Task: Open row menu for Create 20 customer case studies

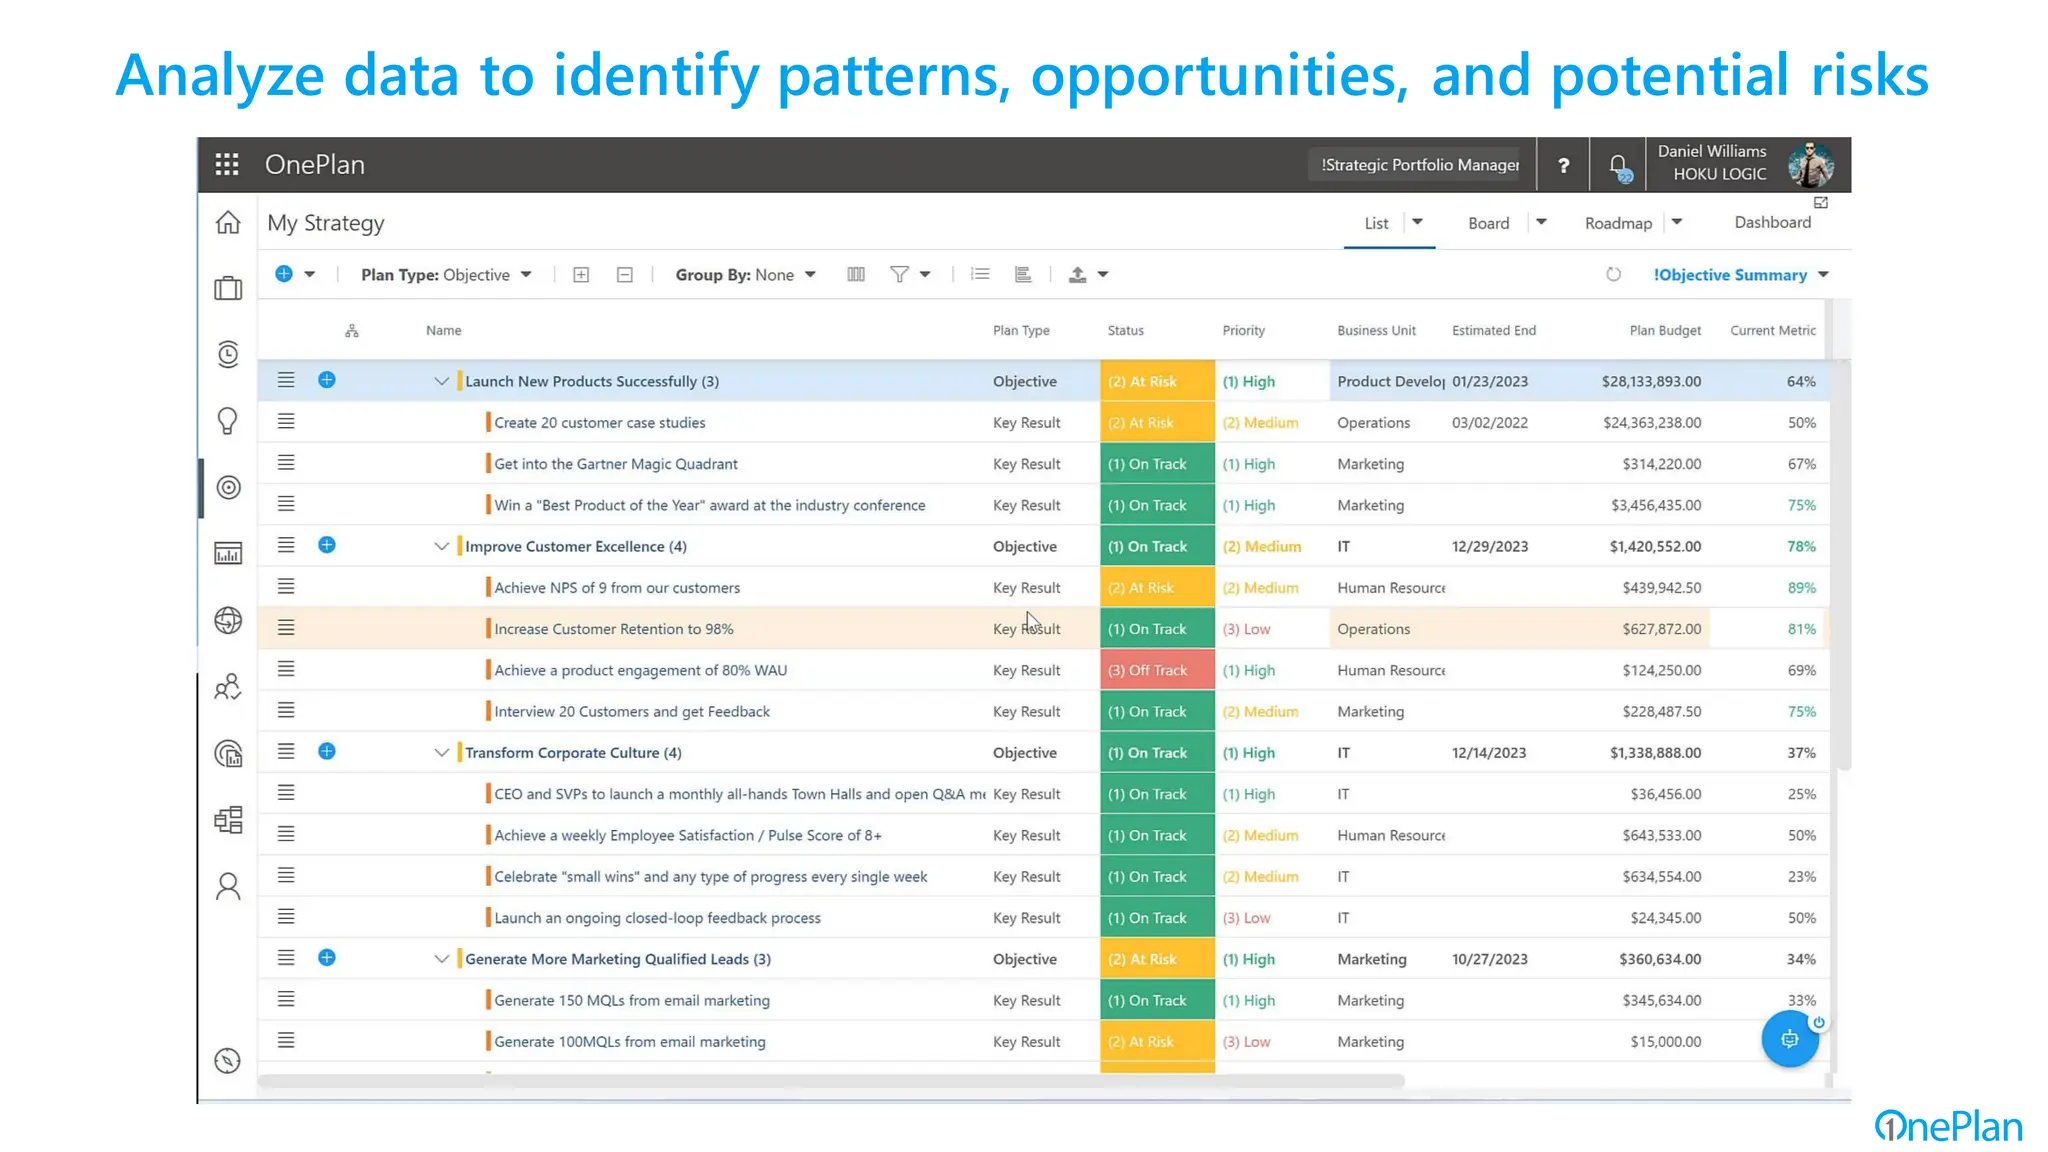Action: coord(286,421)
